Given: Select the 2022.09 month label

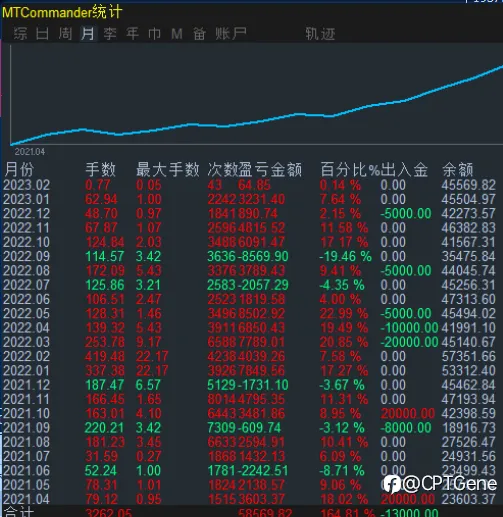Looking at the screenshot, I should click(x=26, y=256).
